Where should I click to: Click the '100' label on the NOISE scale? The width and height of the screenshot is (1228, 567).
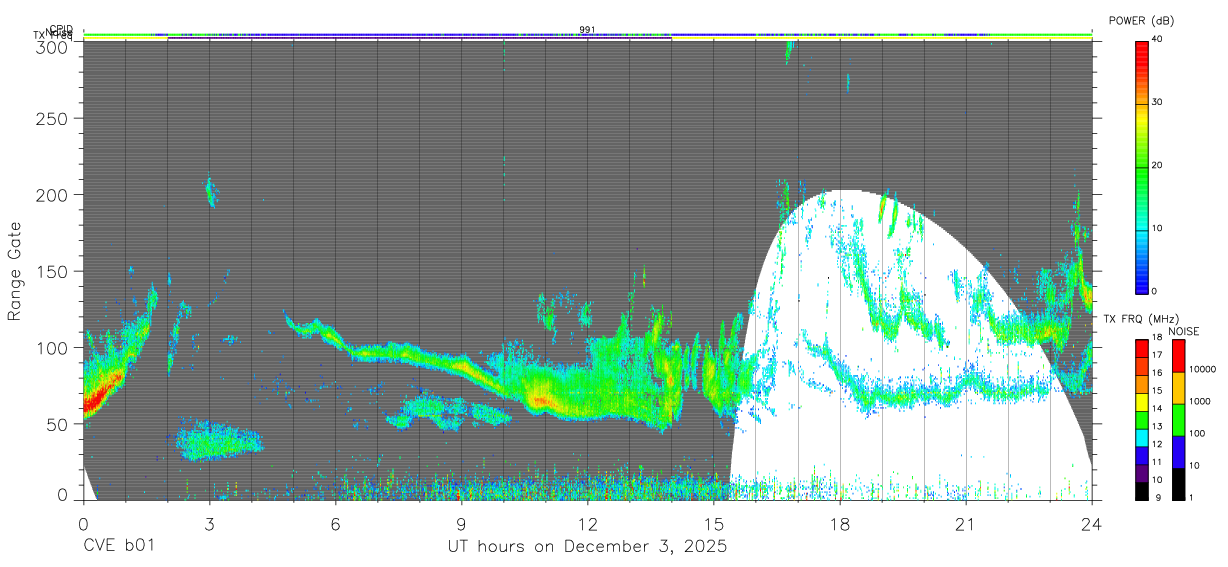coord(1196,434)
